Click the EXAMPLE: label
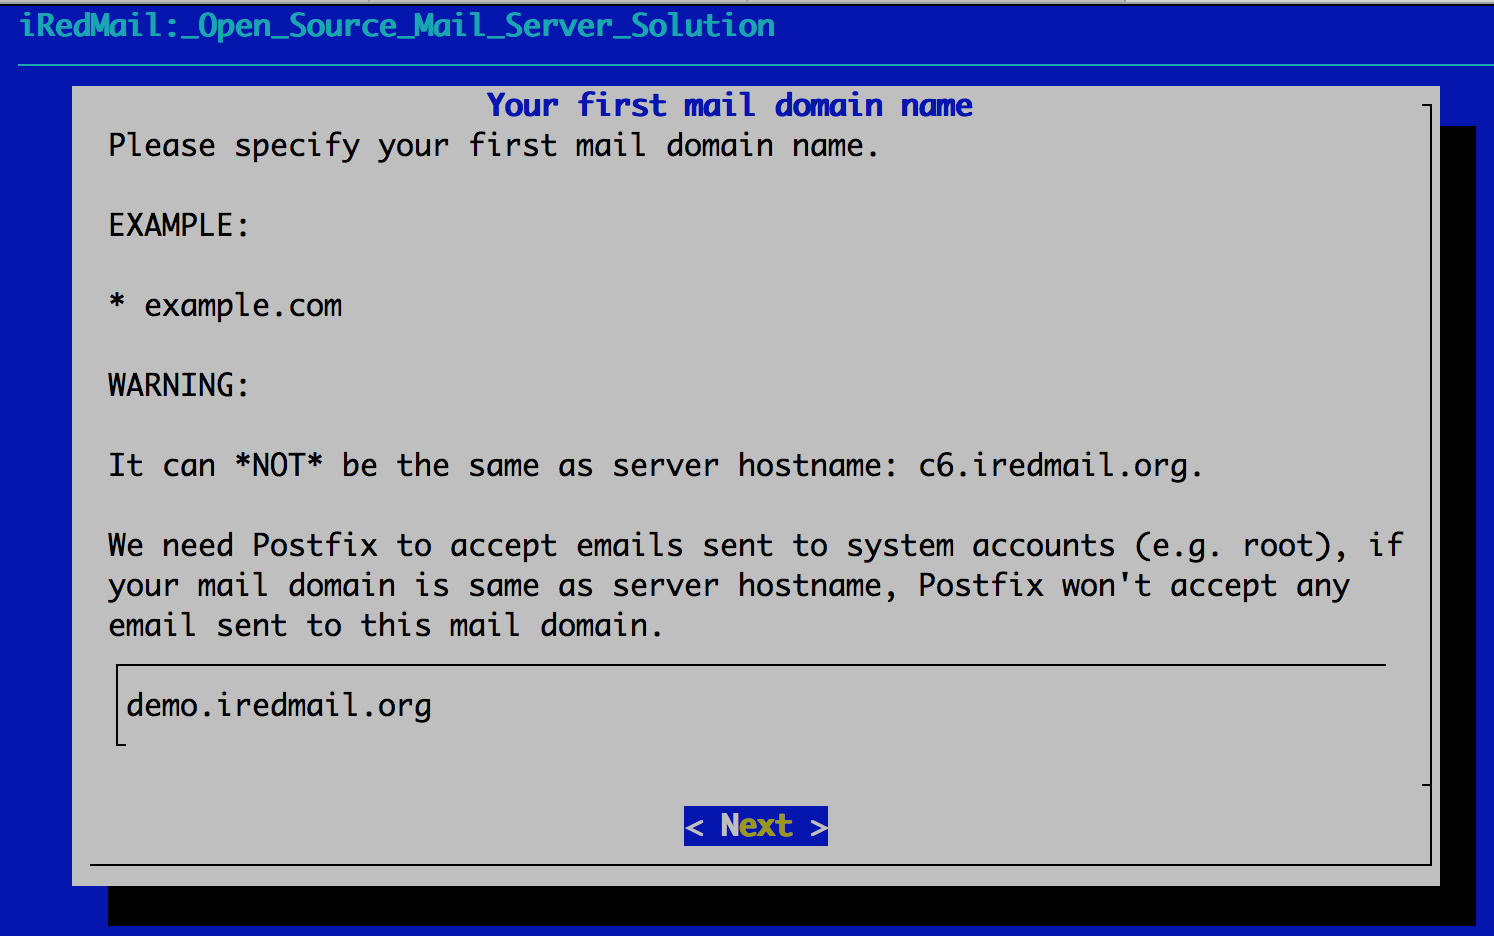The width and height of the screenshot is (1494, 936). click(178, 226)
